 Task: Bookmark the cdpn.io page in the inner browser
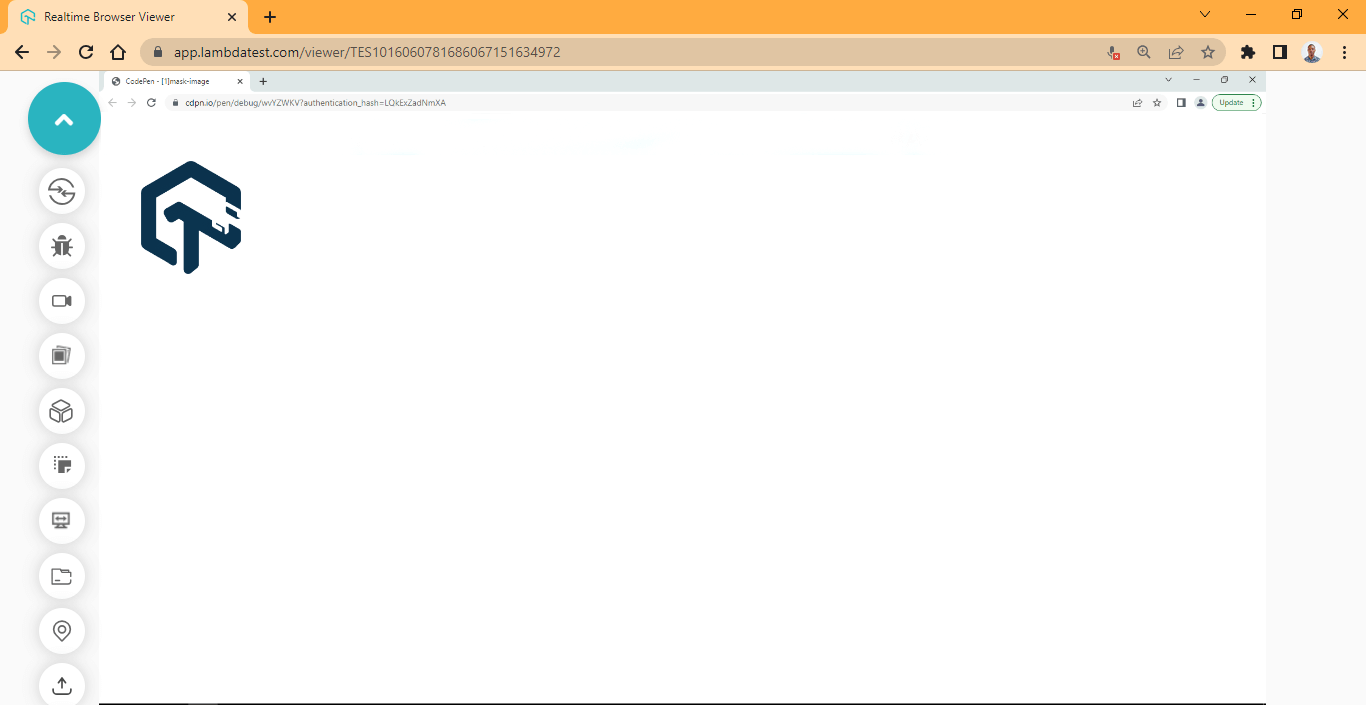coord(1157,102)
